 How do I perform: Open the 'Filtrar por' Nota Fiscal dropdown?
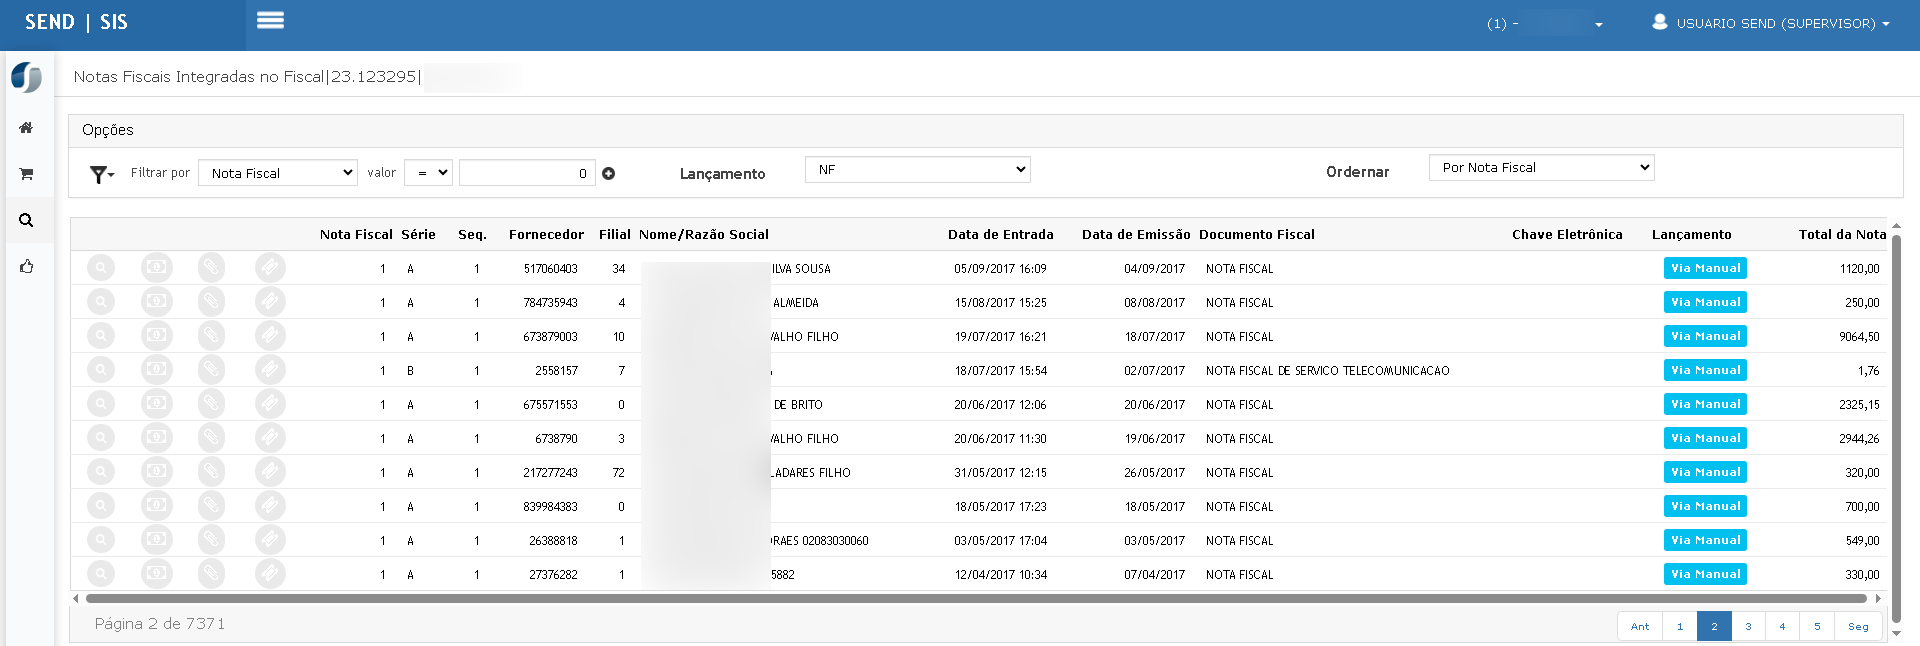pos(278,173)
